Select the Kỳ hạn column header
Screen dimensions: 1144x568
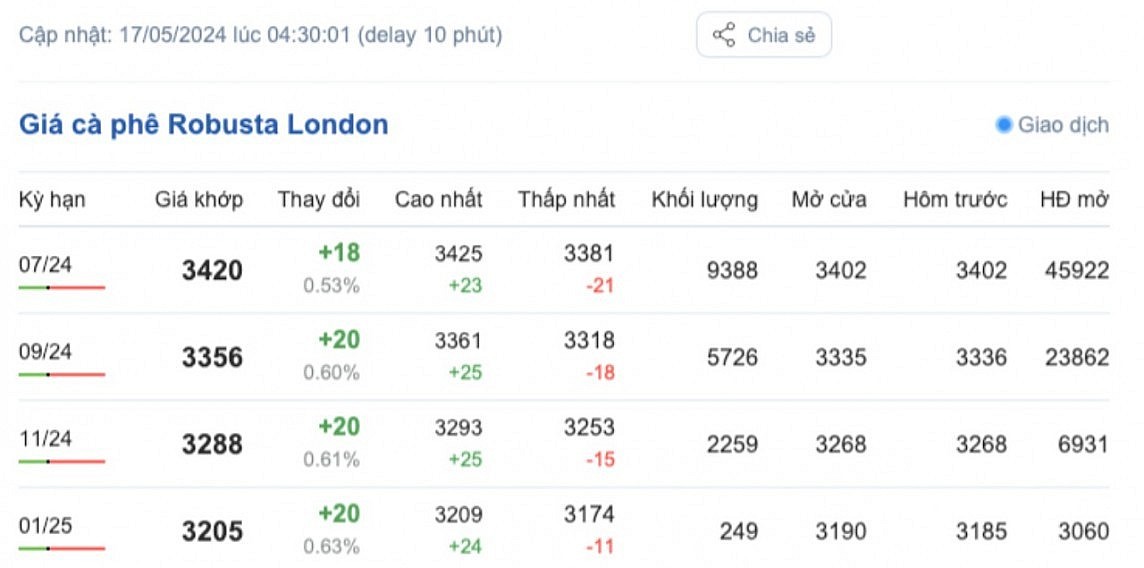point(52,199)
